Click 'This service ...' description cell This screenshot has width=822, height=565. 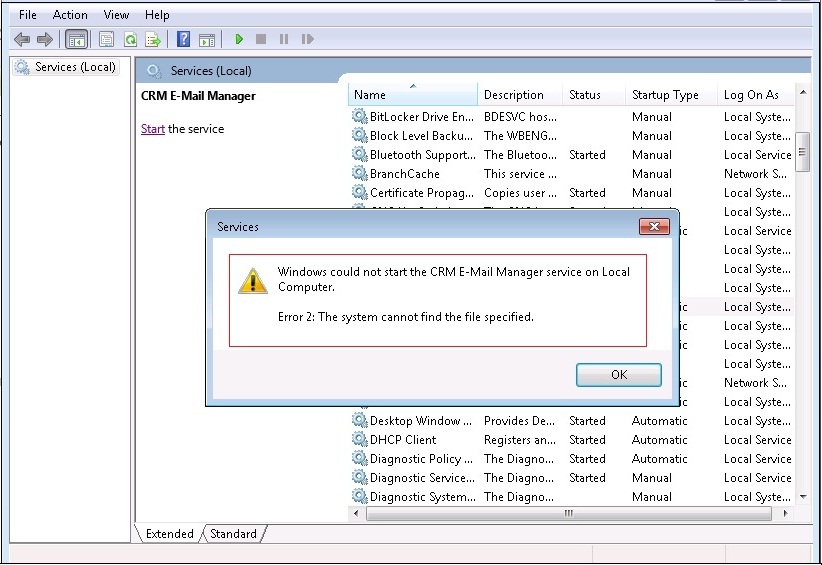520,173
